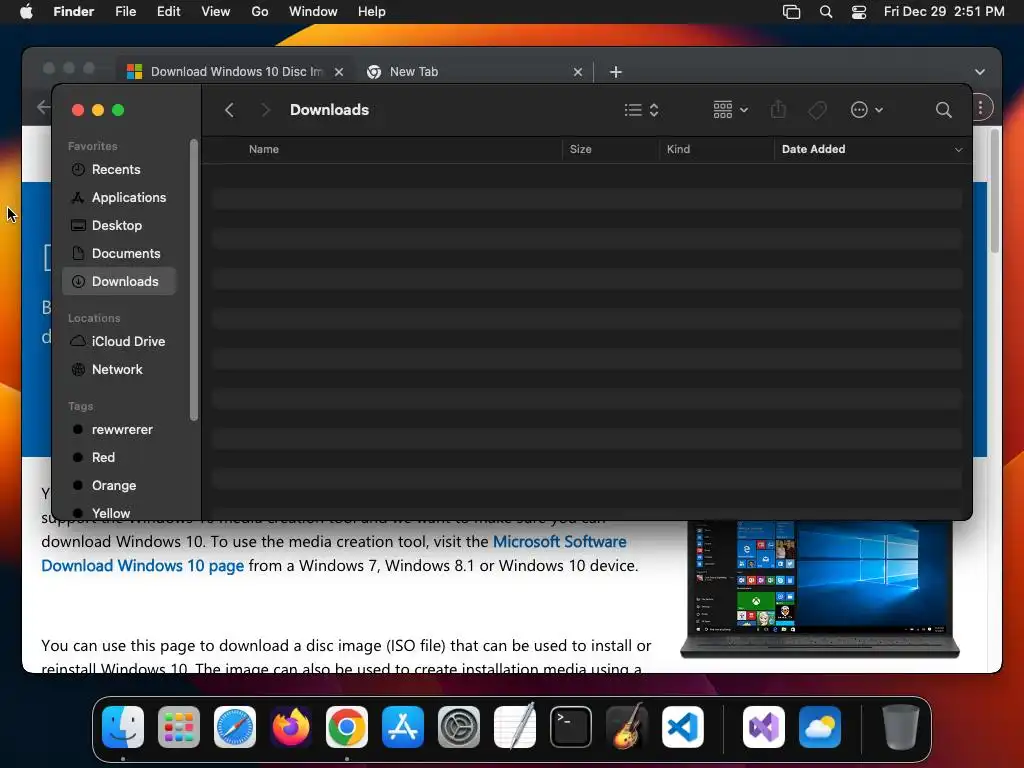This screenshot has height=768, width=1024.
Task: Open the group-by options dropdown
Action: (x=730, y=110)
